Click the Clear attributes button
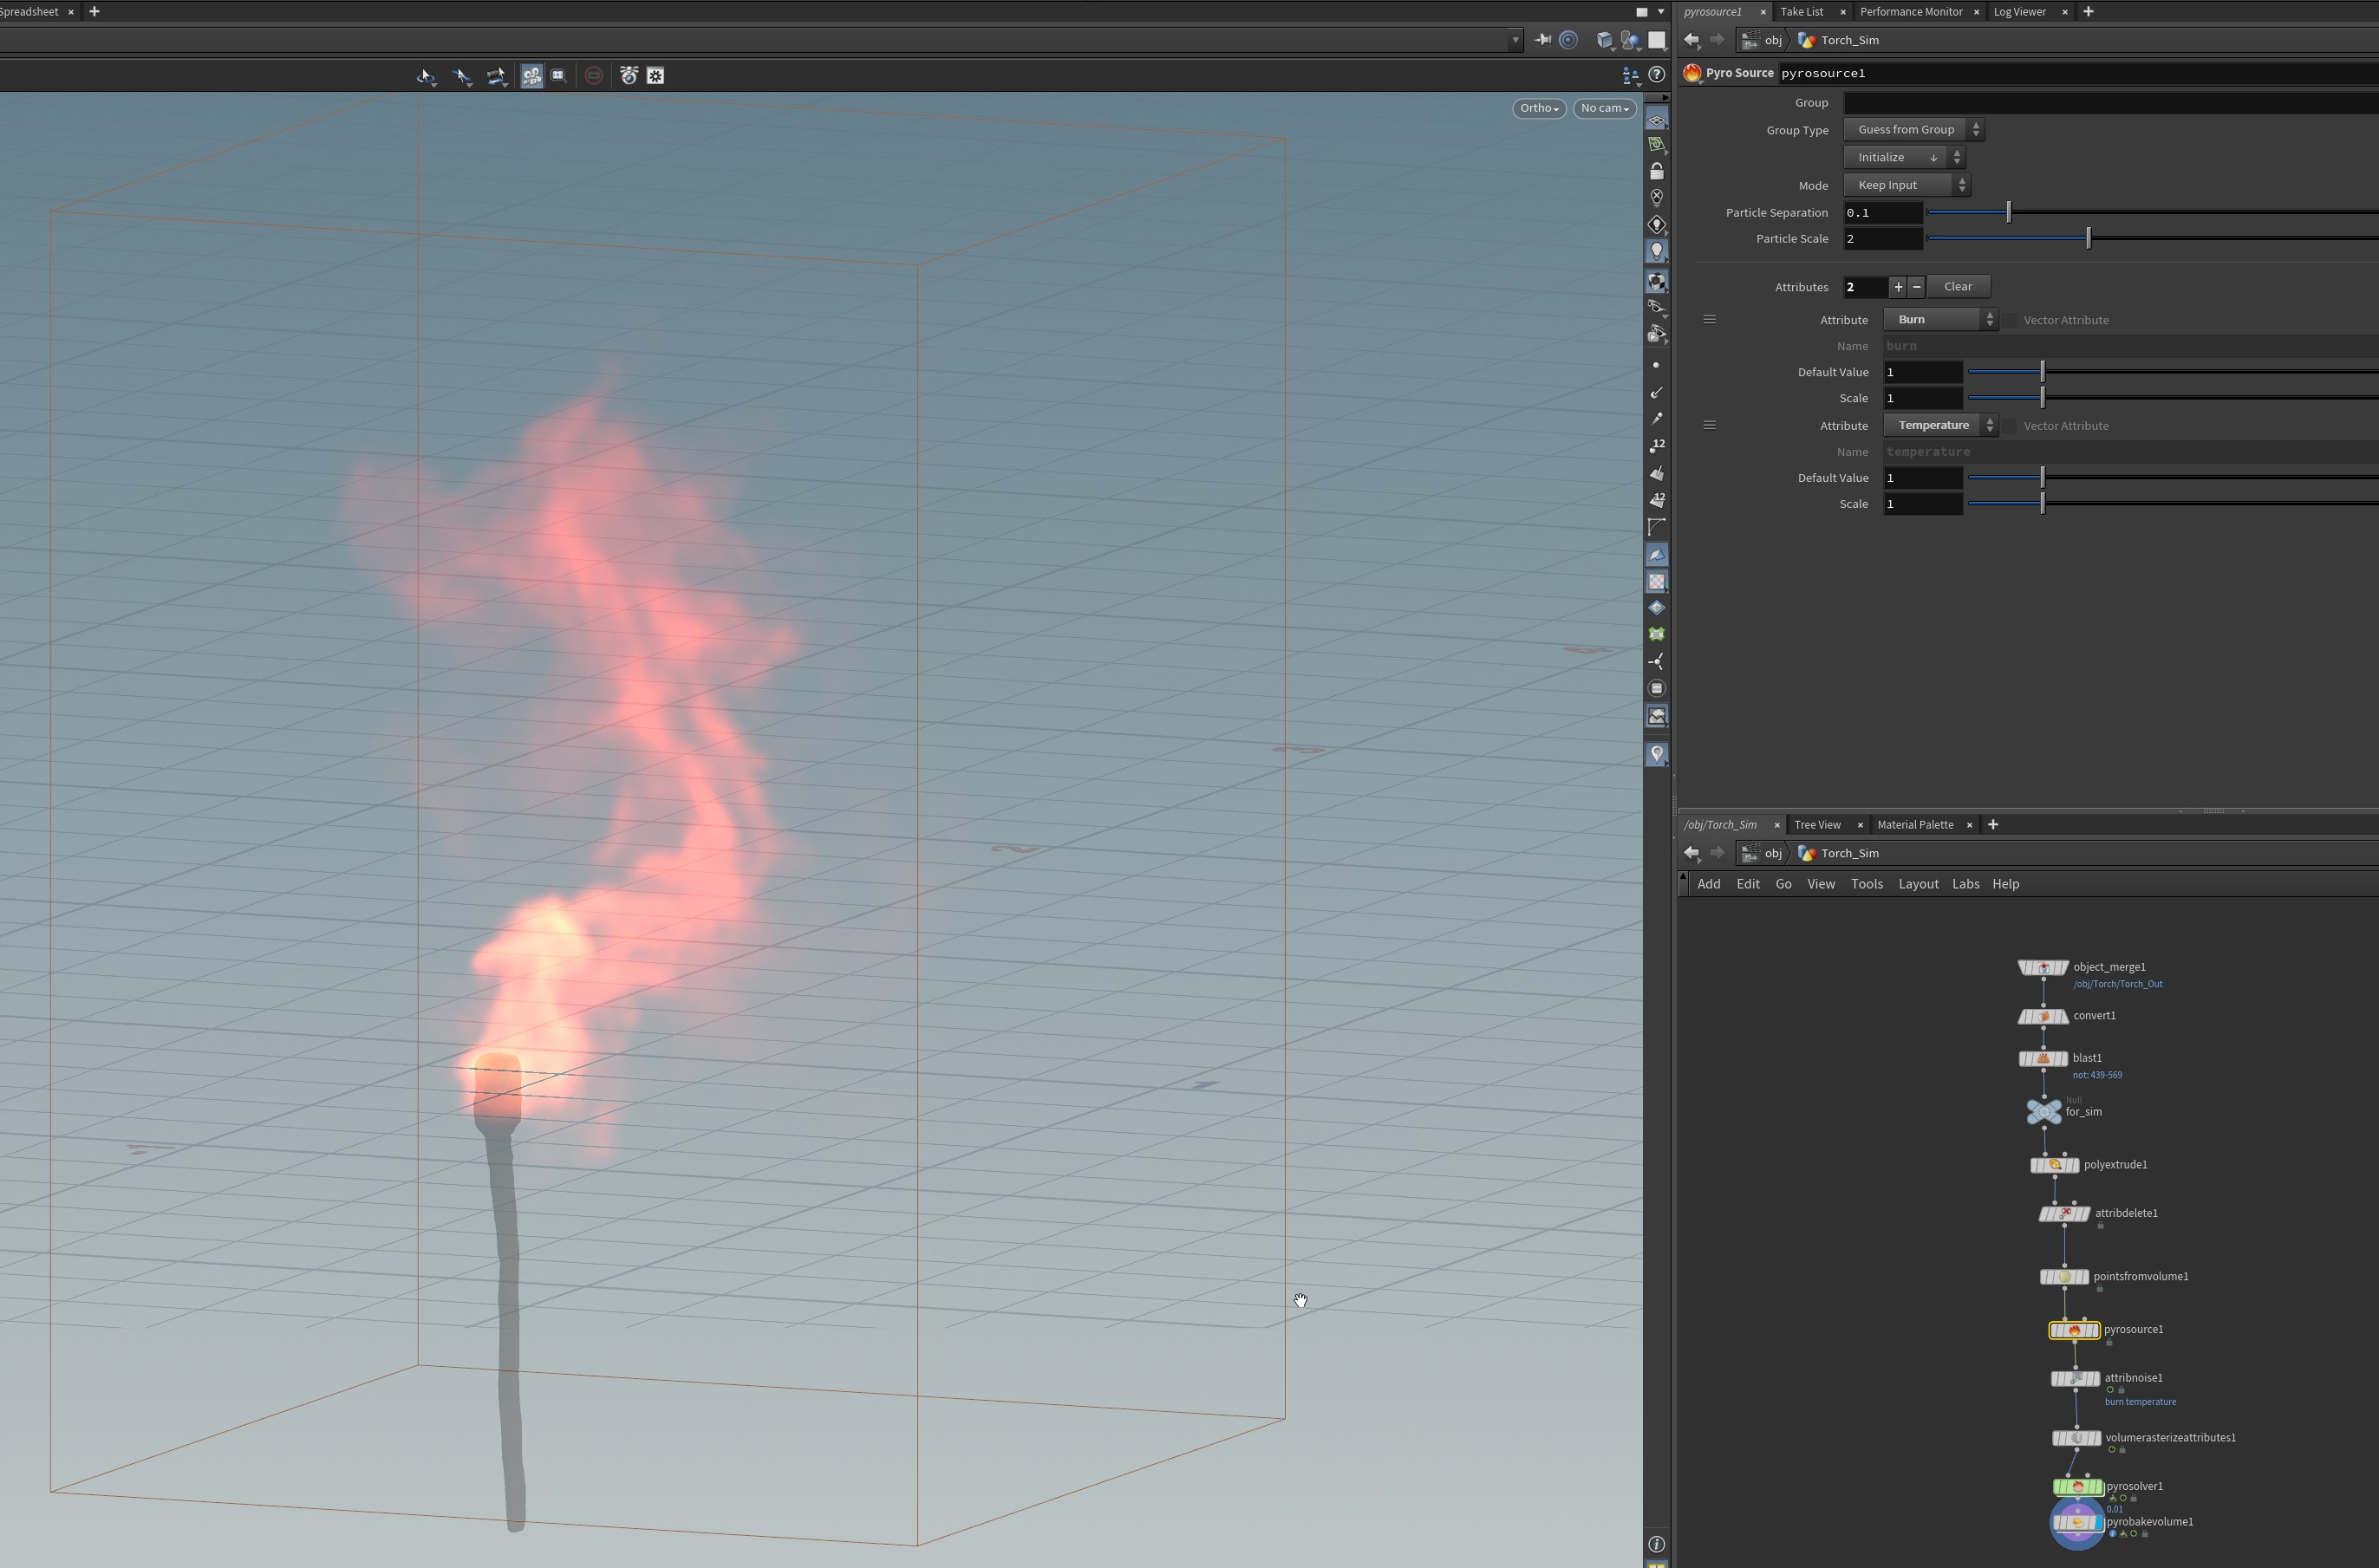The height and width of the screenshot is (1568, 2379). coord(1957,287)
